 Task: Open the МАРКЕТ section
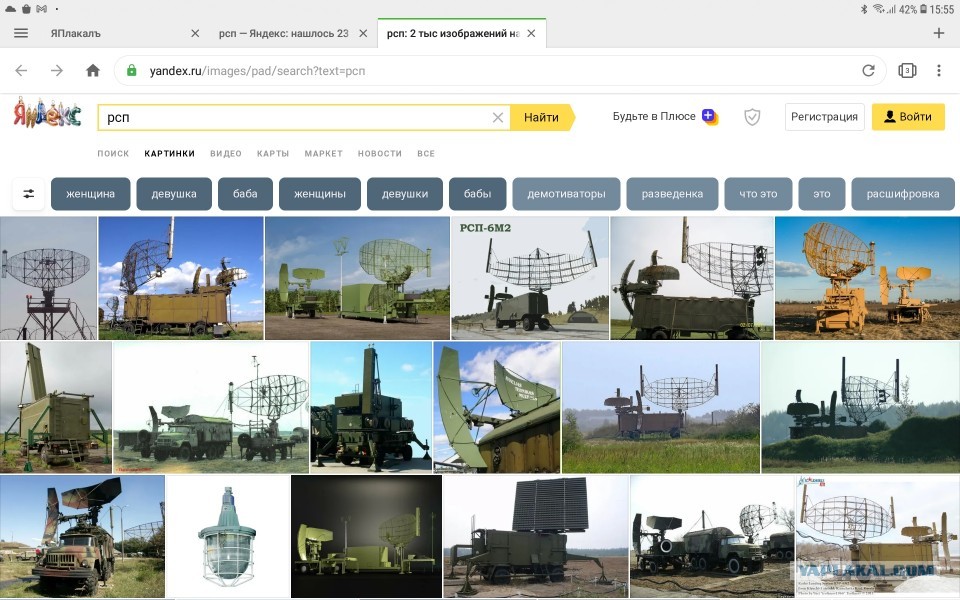point(323,154)
